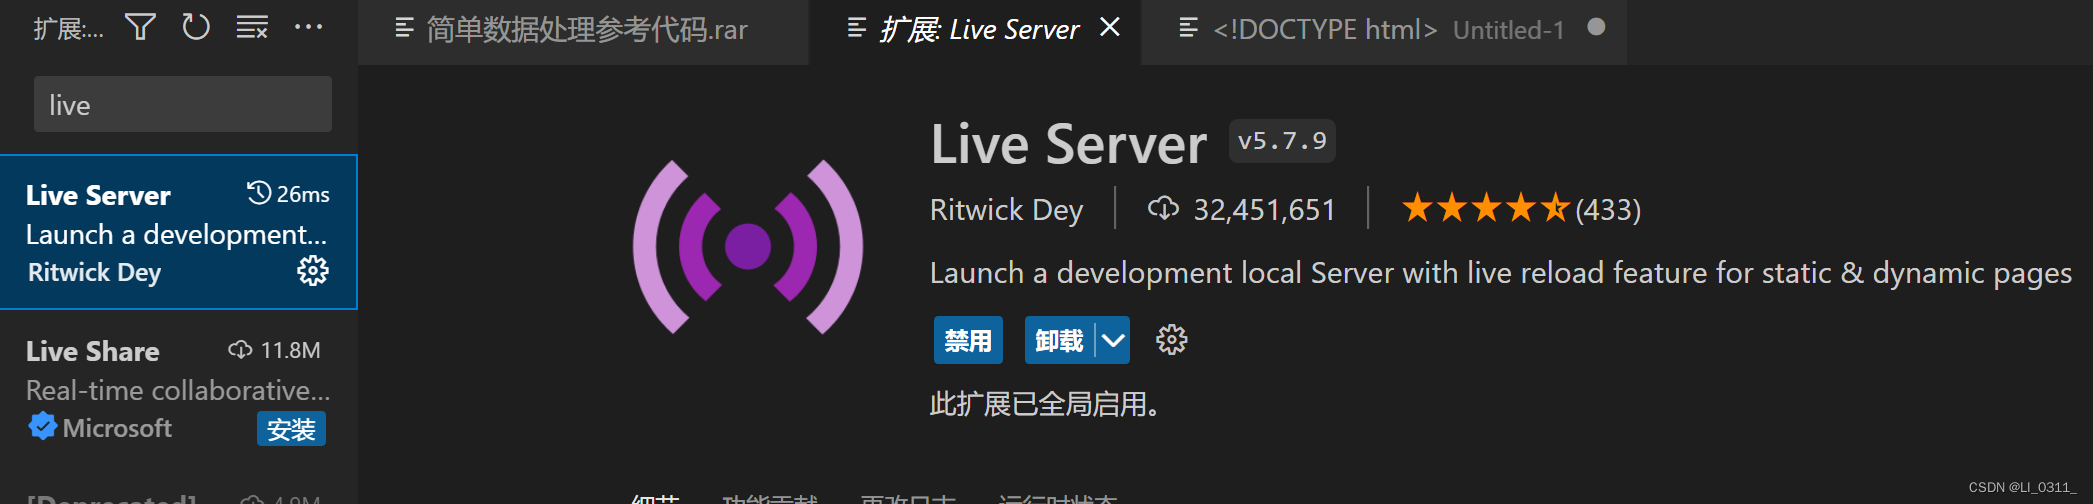Image resolution: width=2093 pixels, height=504 pixels.
Task: Open the star rating (433) reviews
Action: [1521, 209]
